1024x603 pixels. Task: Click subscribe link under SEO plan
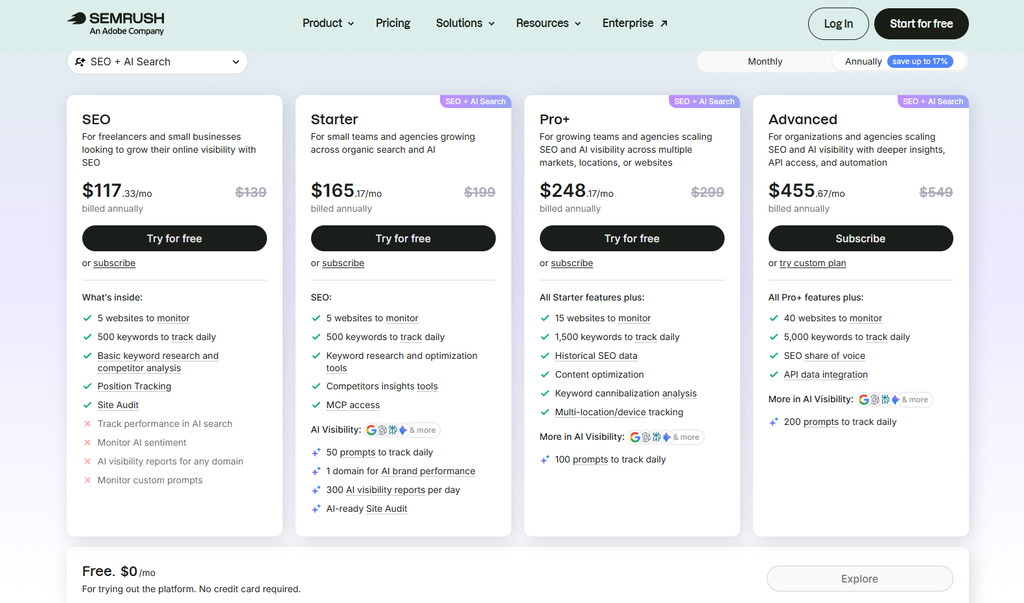pyautogui.click(x=114, y=263)
